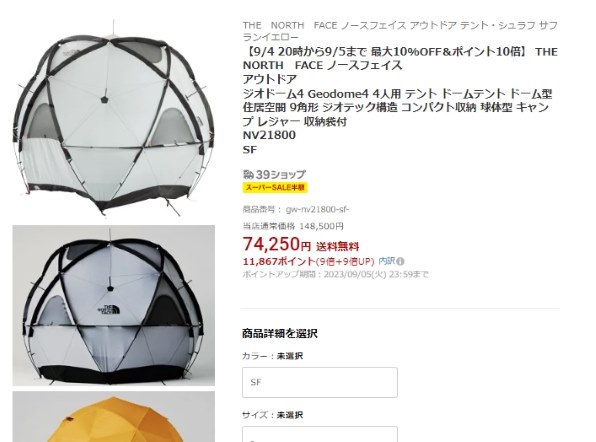Click the yellow スーパーSALE半額 badge
The height and width of the screenshot is (442, 596).
click(275, 187)
